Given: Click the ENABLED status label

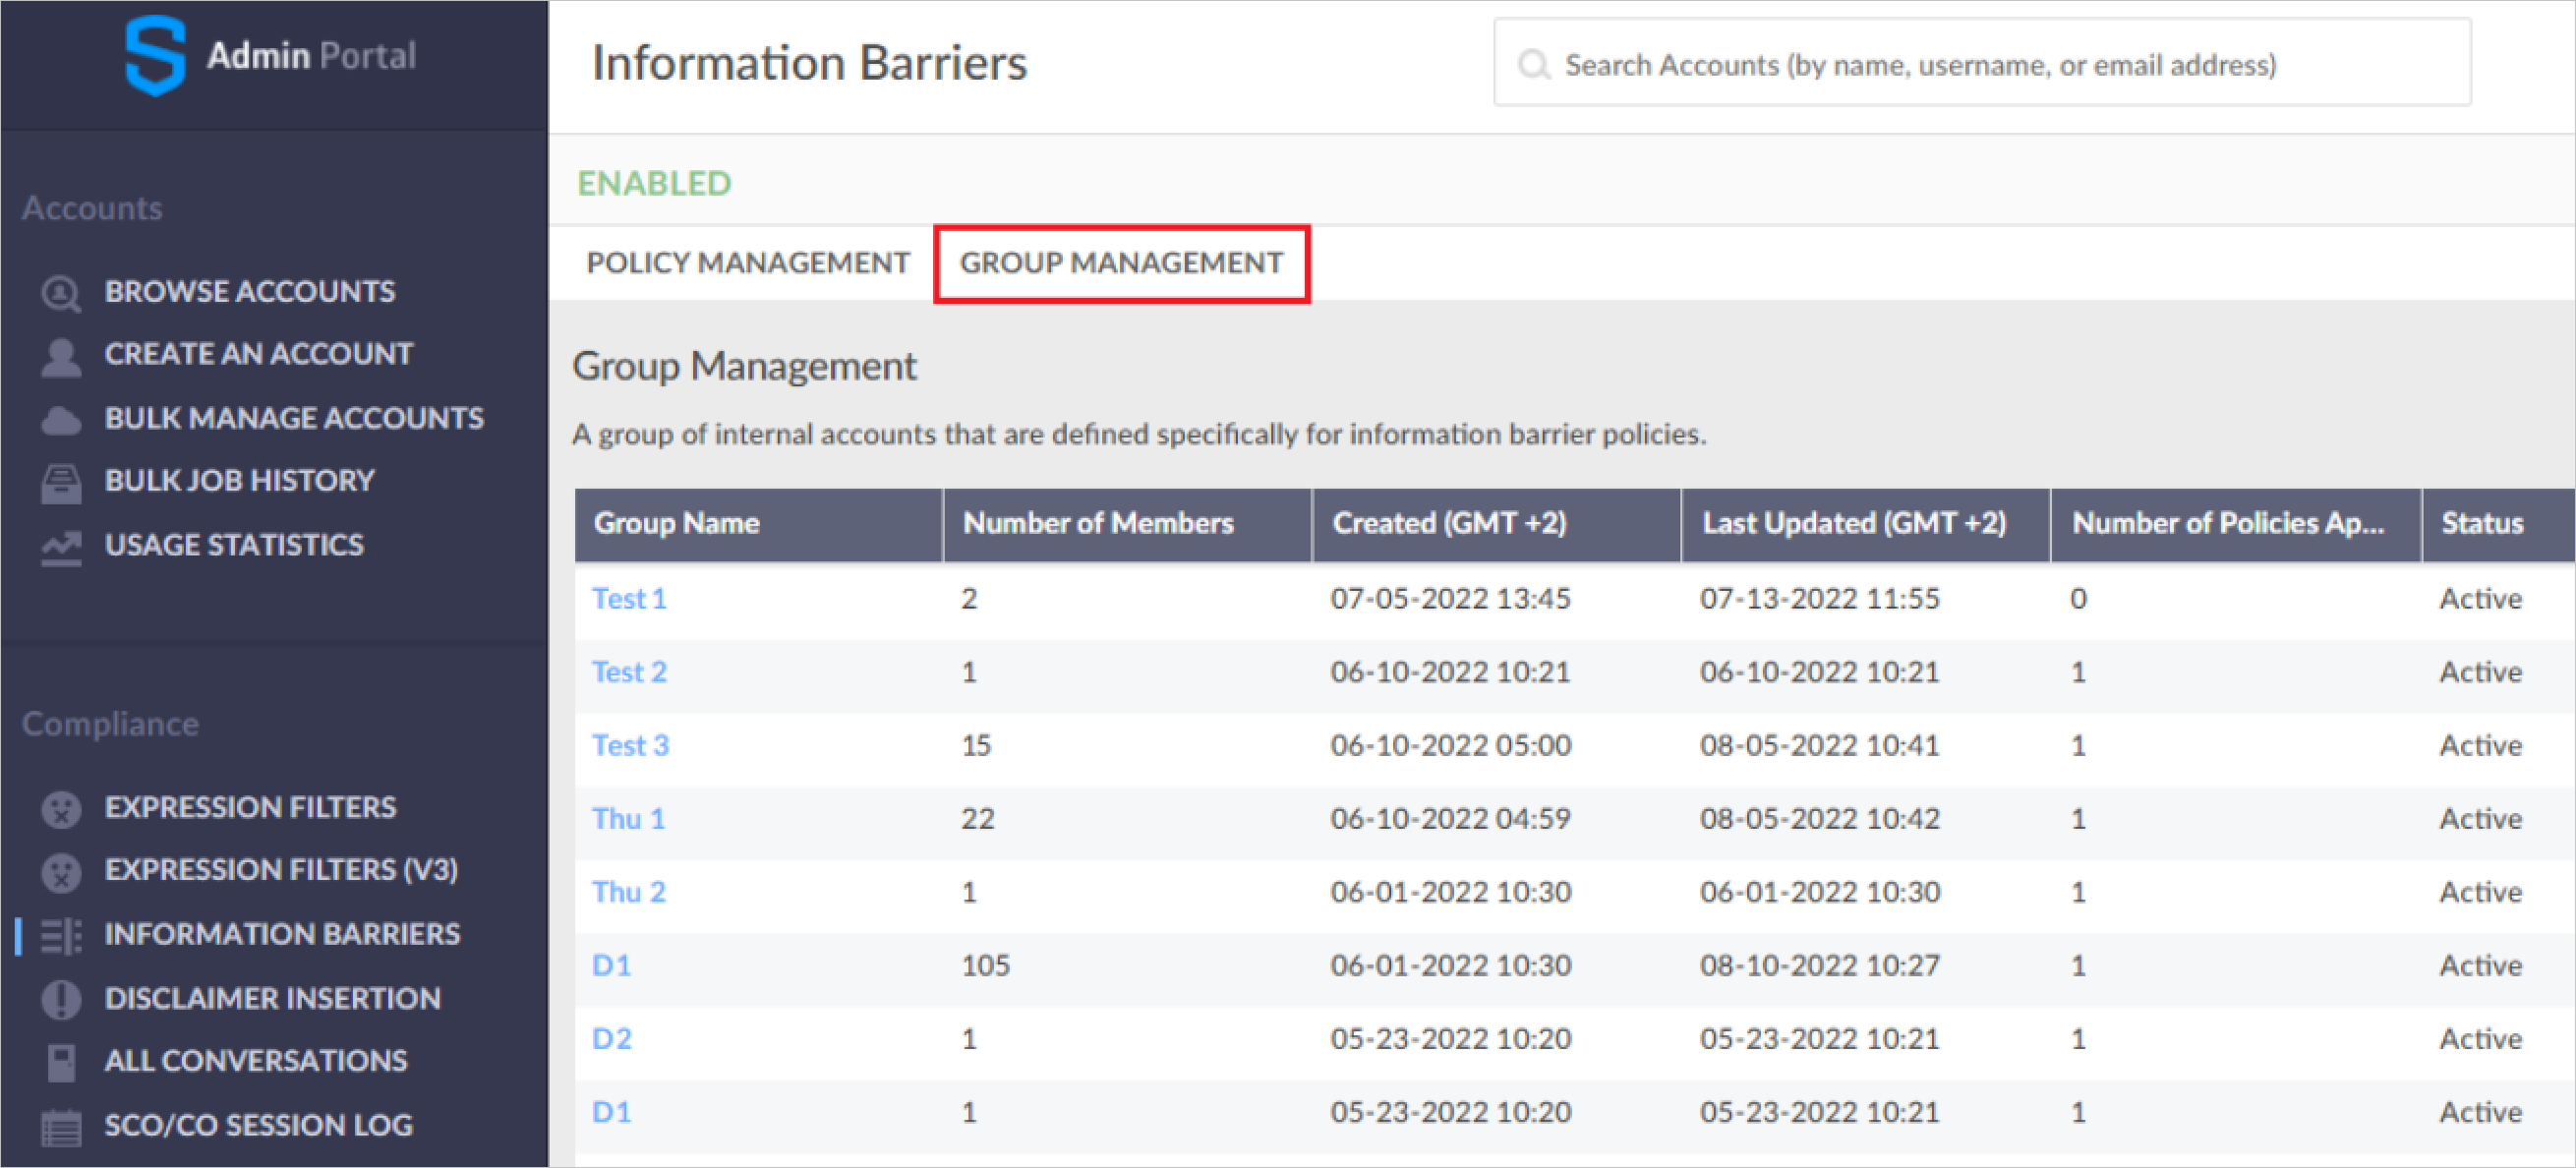Looking at the screenshot, I should tap(654, 184).
